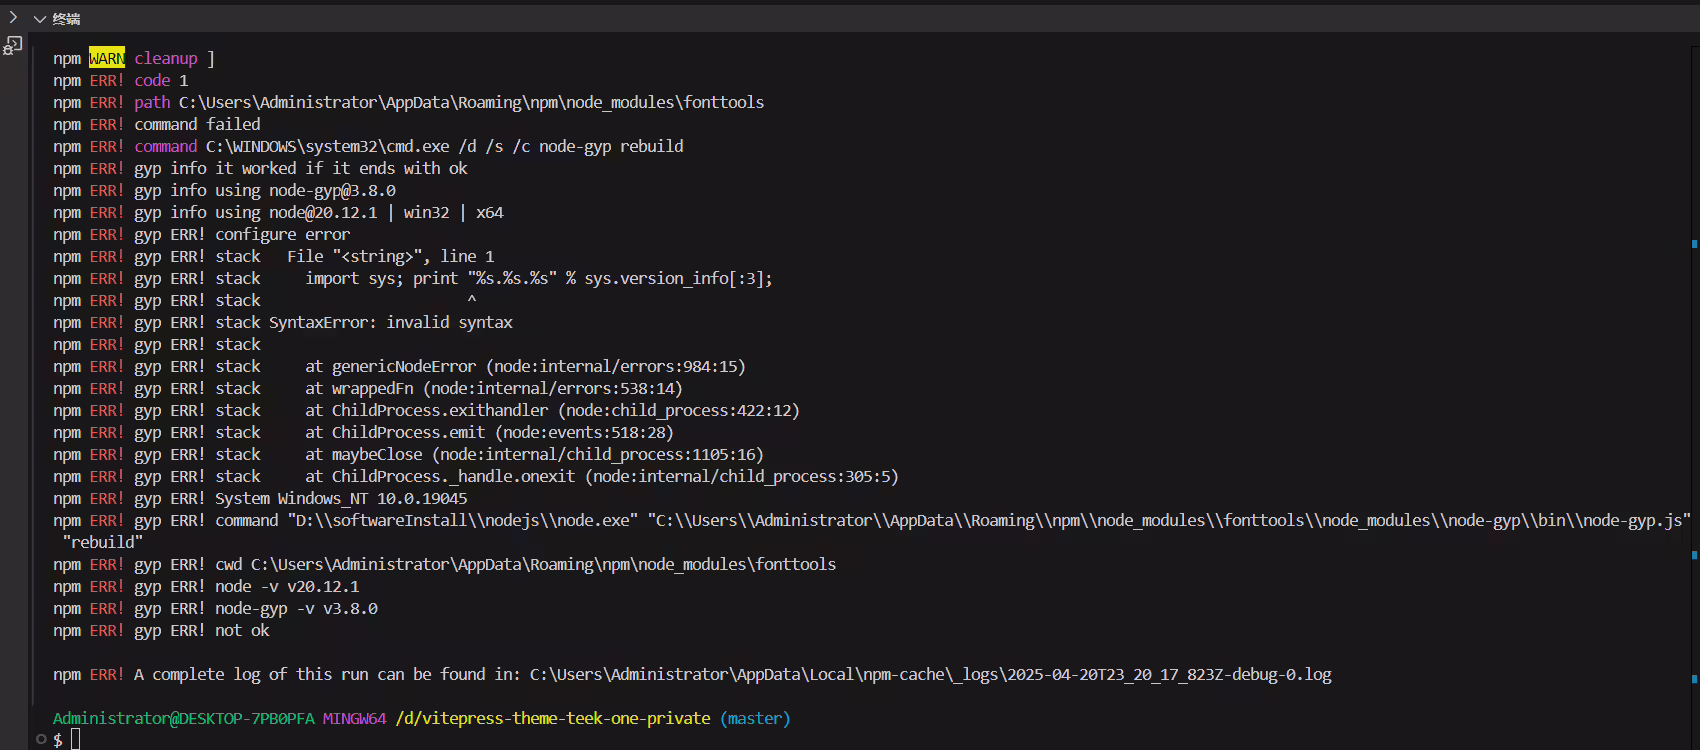The height and width of the screenshot is (750, 1700).
Task: Click the vitepress-theme-teek-one-private directory in prompt
Action: click(x=553, y=719)
